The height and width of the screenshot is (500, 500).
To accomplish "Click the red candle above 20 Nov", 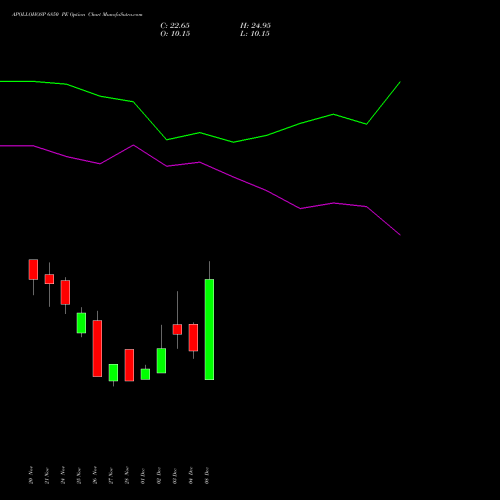I will [33, 269].
